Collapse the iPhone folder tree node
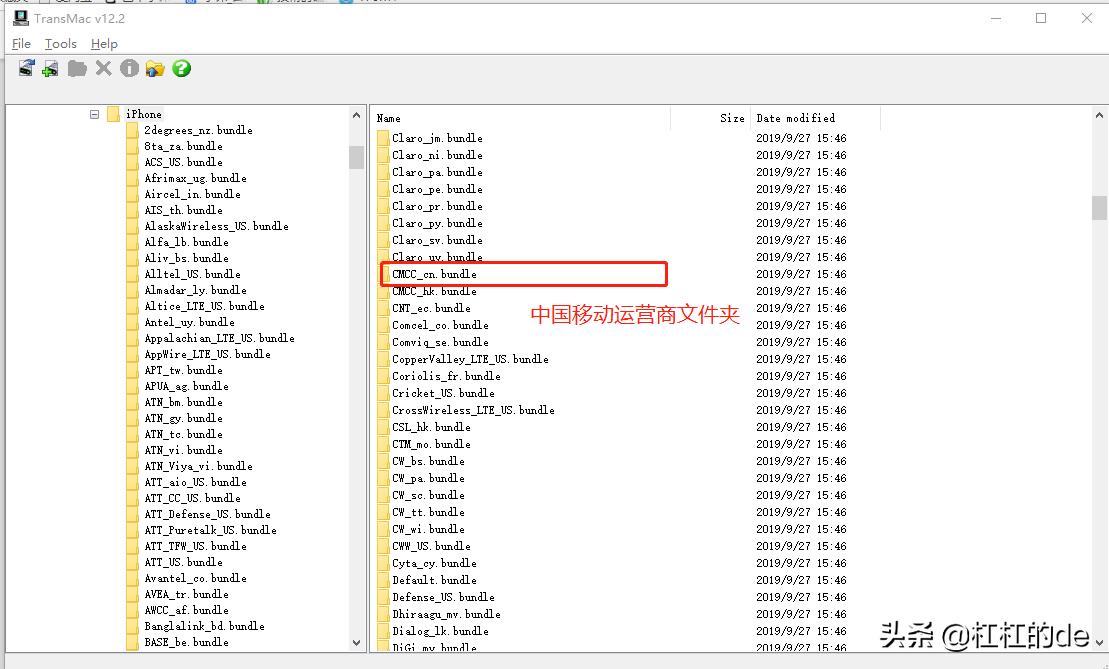1109x669 pixels. (94, 114)
